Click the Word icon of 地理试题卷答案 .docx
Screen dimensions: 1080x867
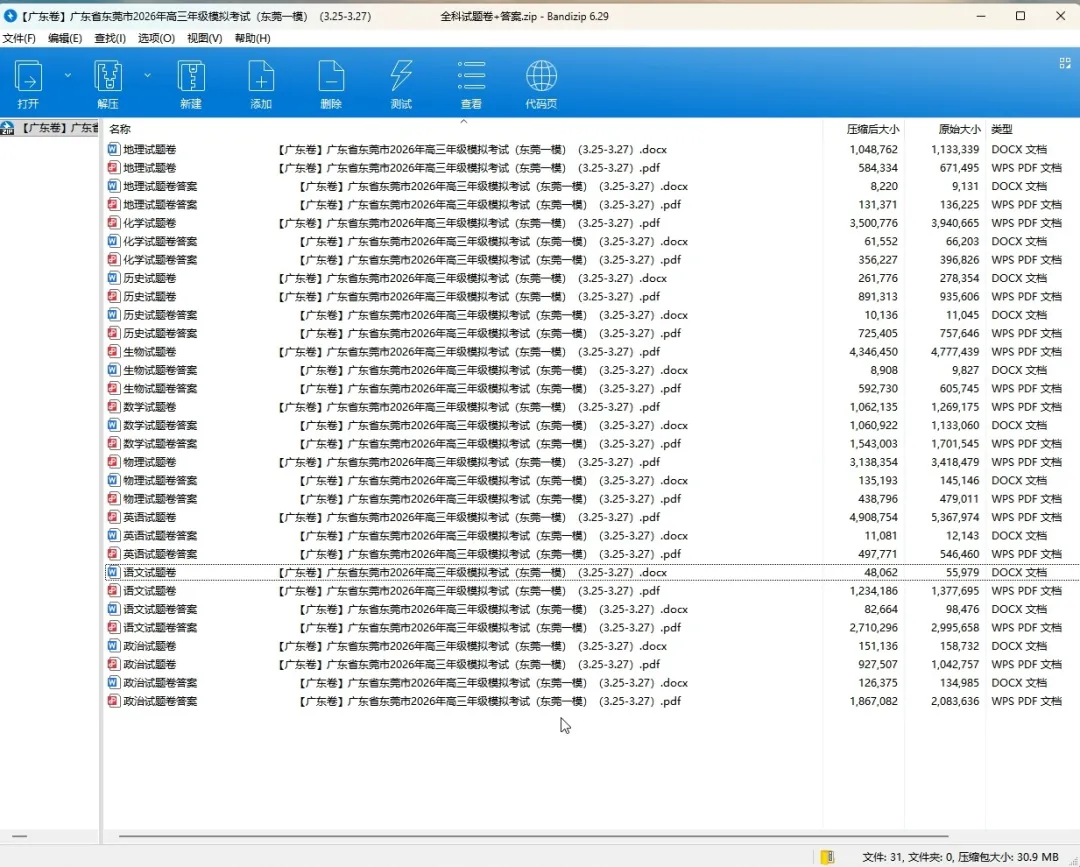[x=114, y=186]
